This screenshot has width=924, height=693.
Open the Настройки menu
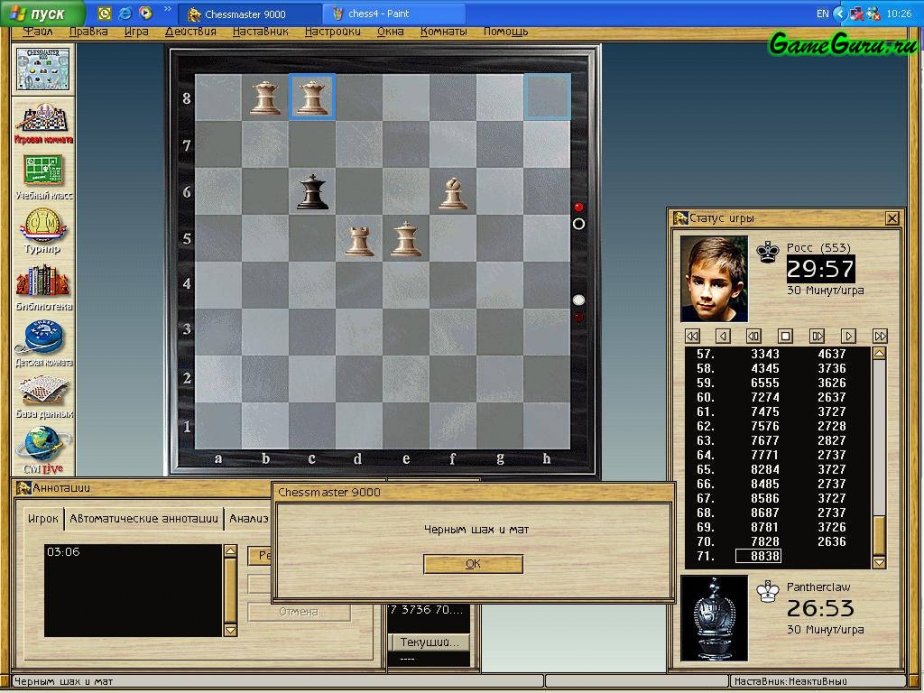[332, 31]
